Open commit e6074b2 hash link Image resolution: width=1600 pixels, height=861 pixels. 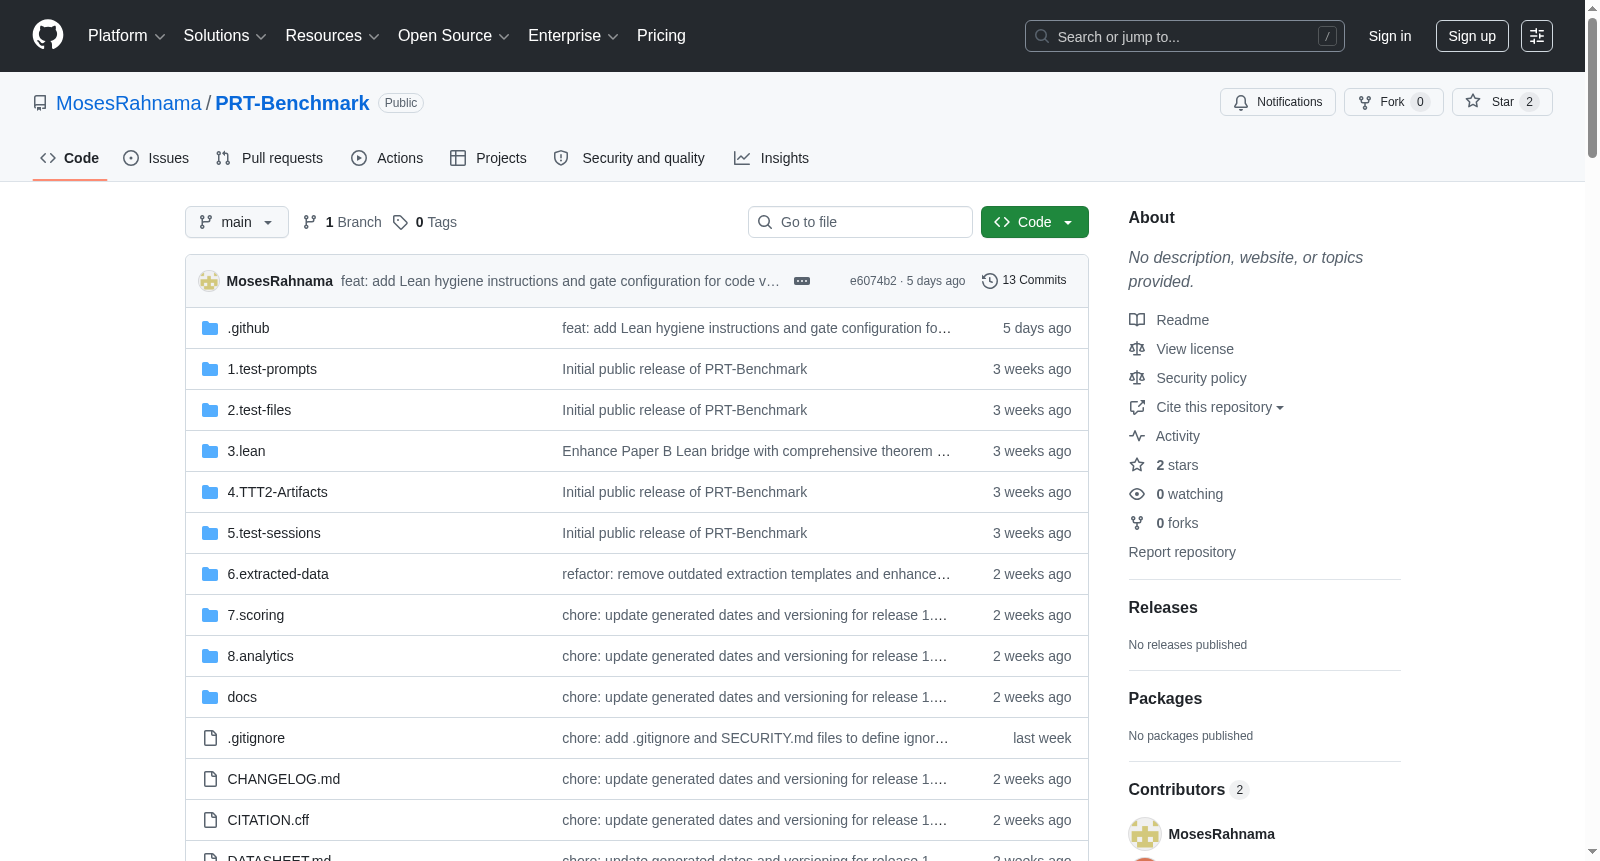tap(873, 281)
